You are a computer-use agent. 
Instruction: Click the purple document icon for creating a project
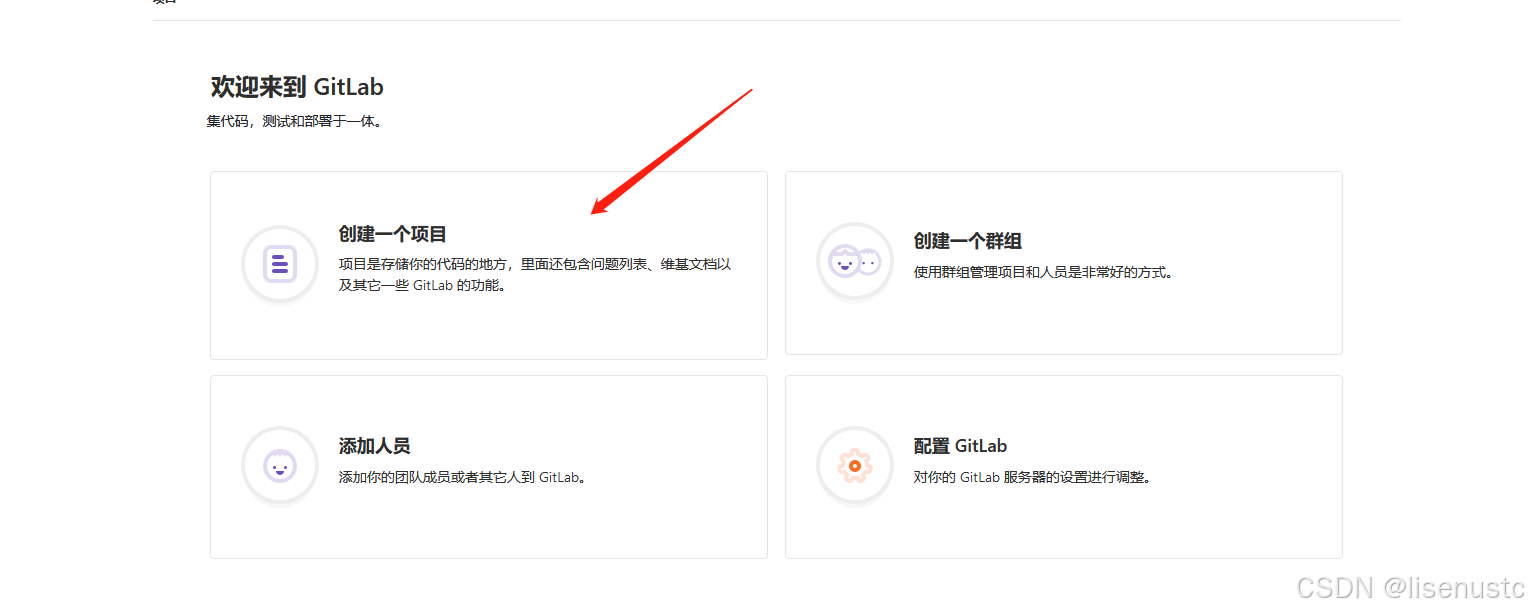pos(280,264)
